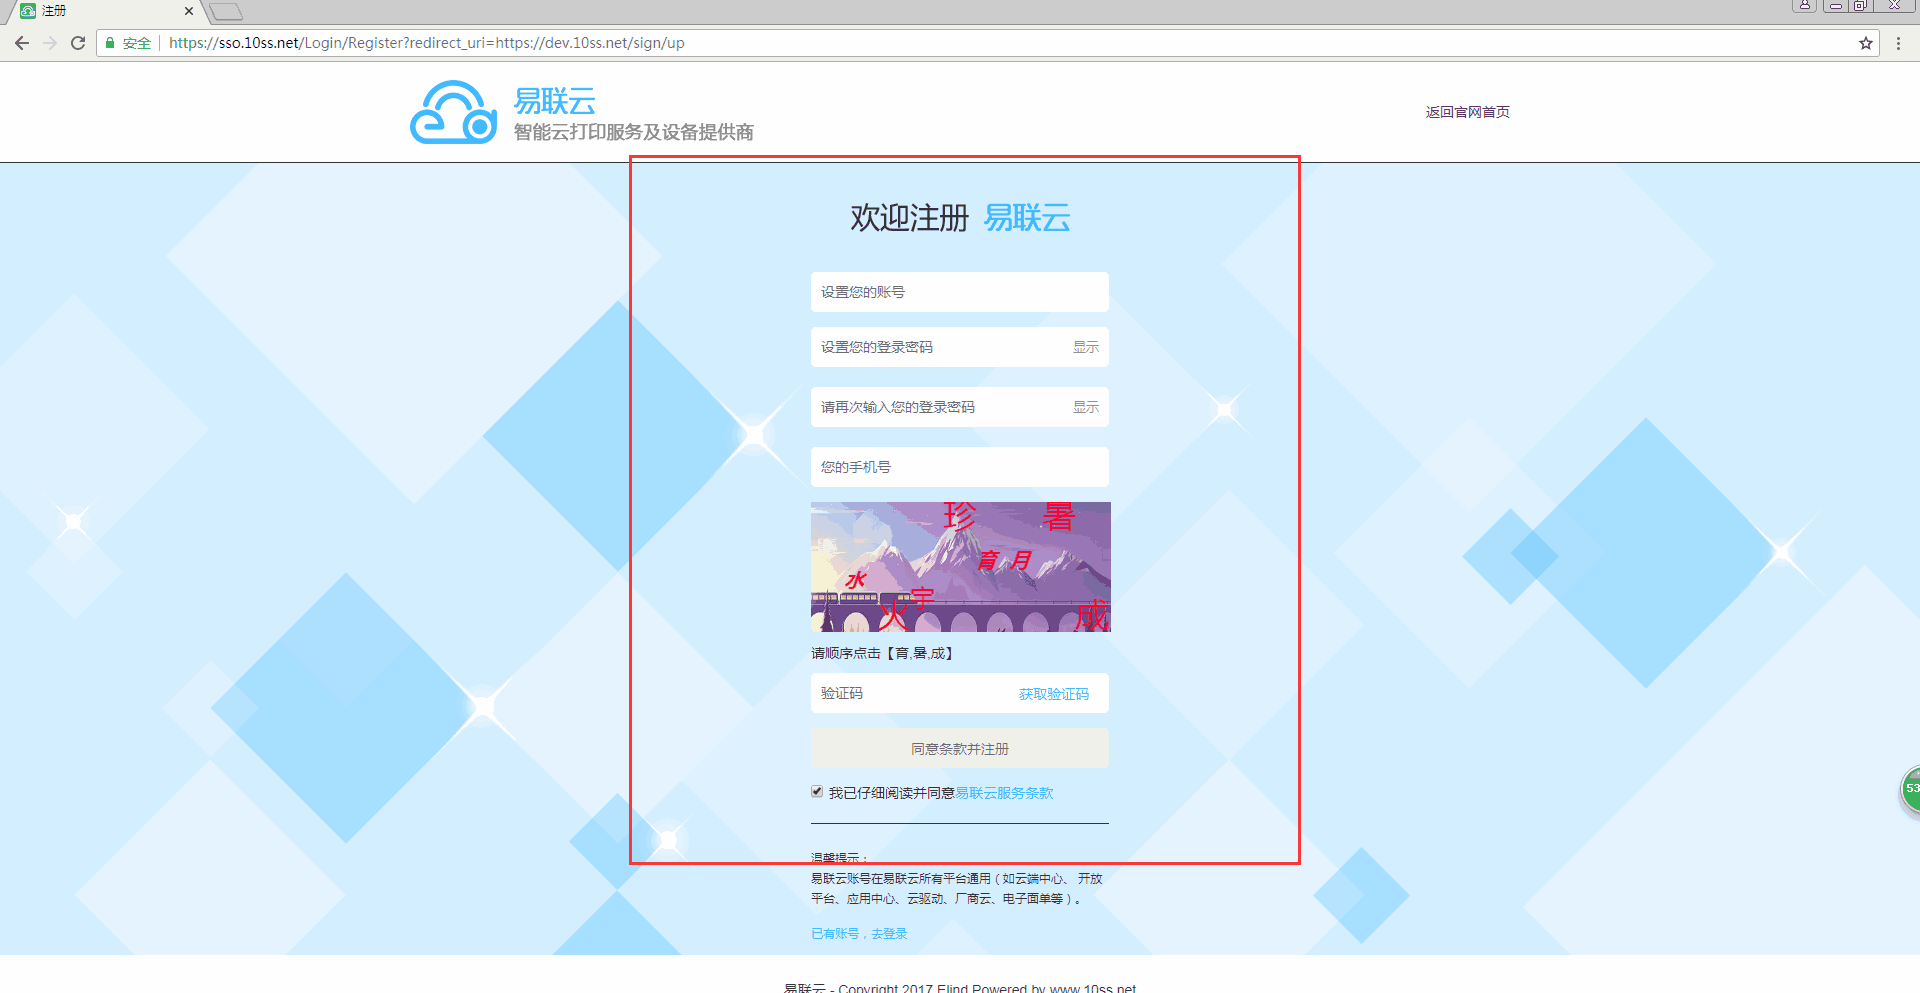Focus the 设置您的账号 field
The image size is (1920, 993).
tap(960, 292)
